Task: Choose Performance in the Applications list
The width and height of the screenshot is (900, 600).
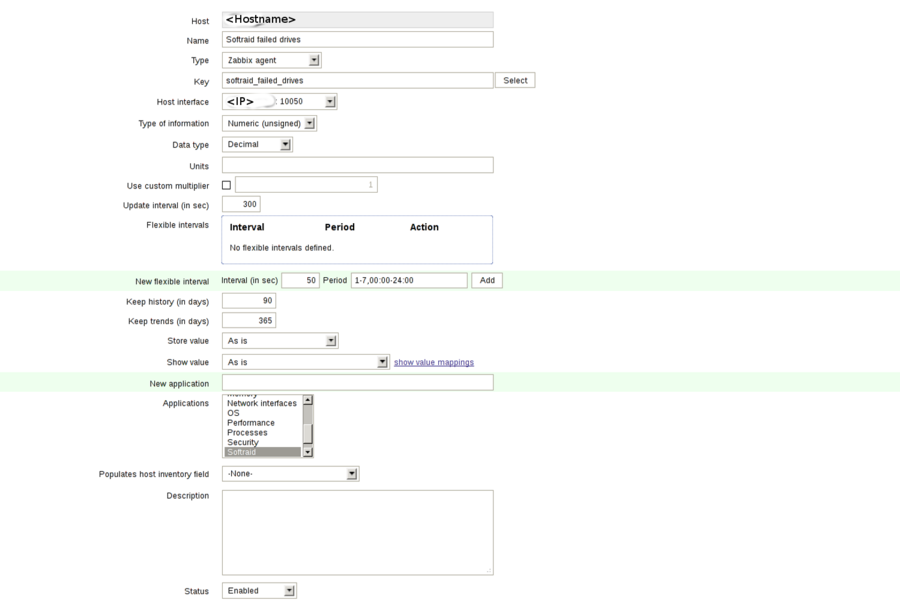Action: coord(251,423)
